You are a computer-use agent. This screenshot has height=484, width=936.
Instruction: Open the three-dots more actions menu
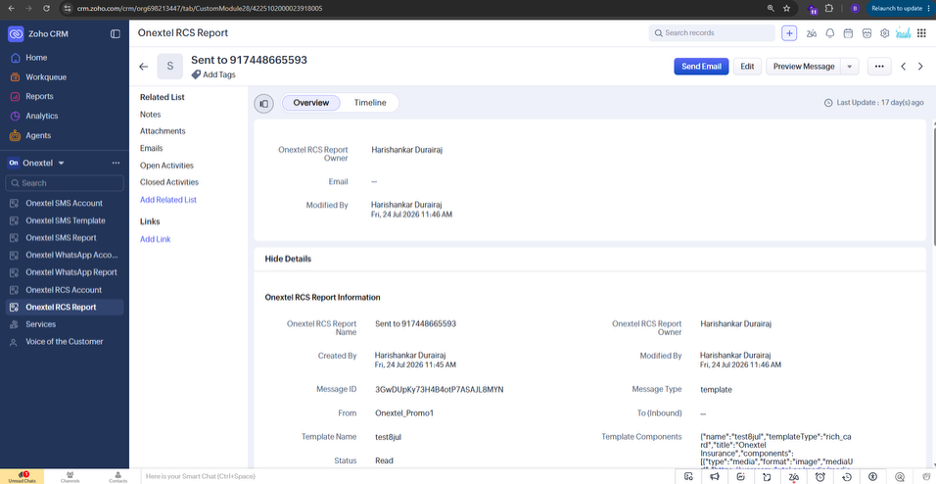879,66
